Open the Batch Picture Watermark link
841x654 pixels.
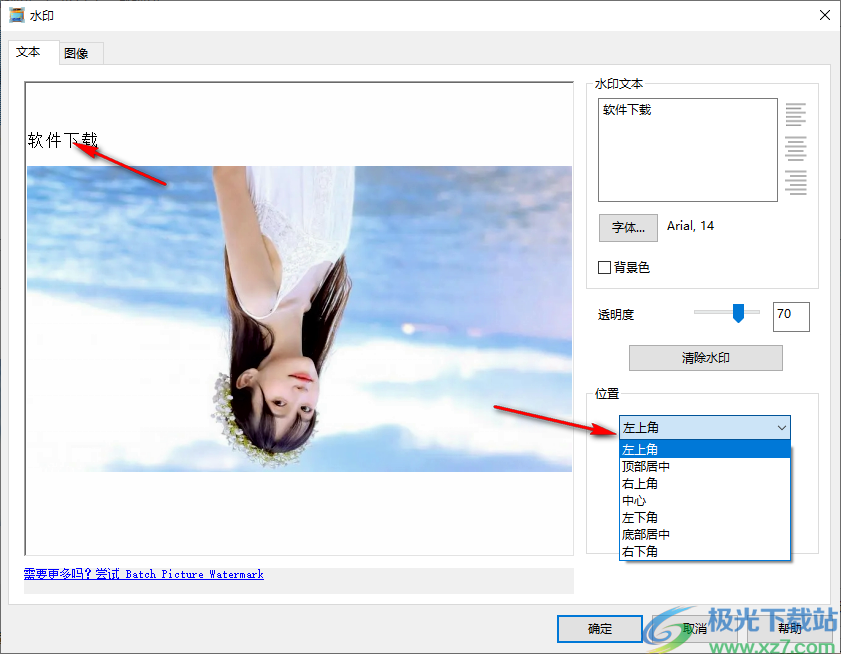(x=144, y=574)
